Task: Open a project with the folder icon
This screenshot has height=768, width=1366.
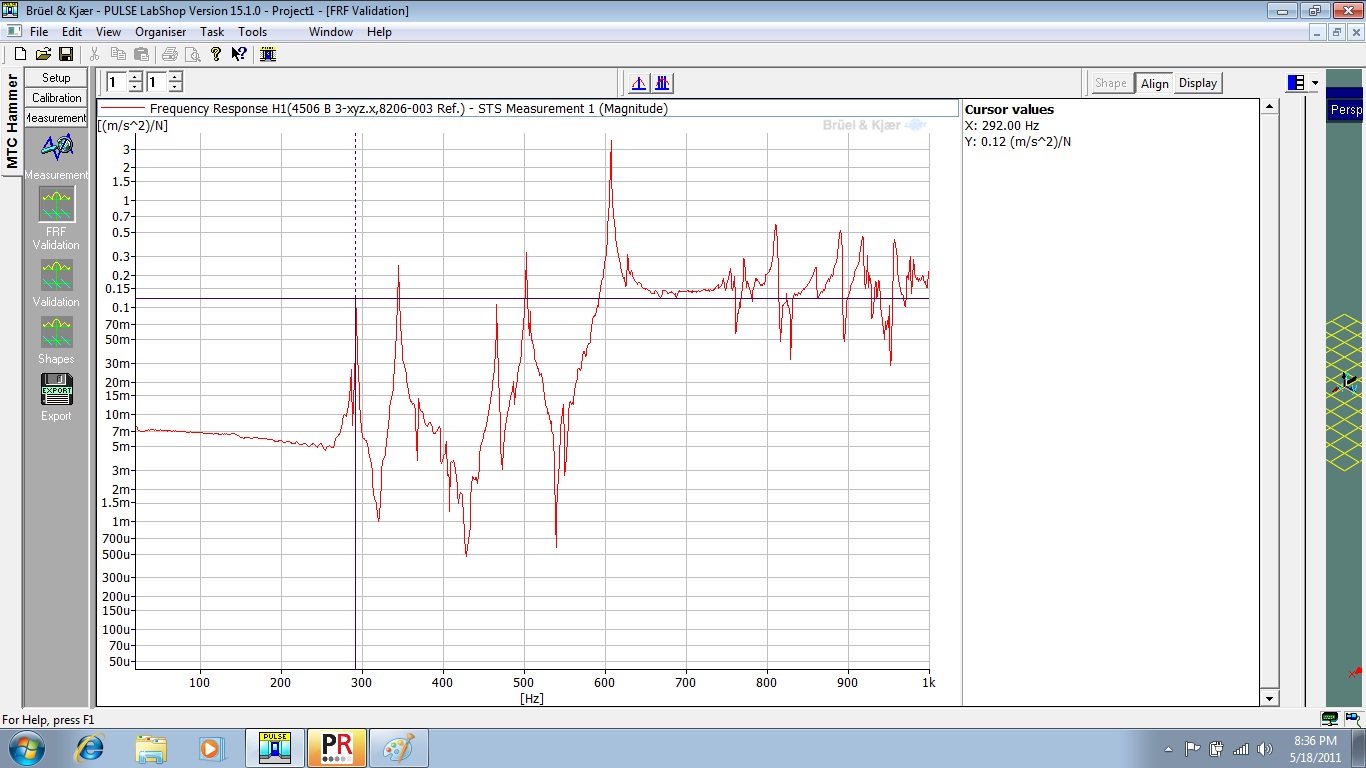Action: pyautogui.click(x=43, y=54)
